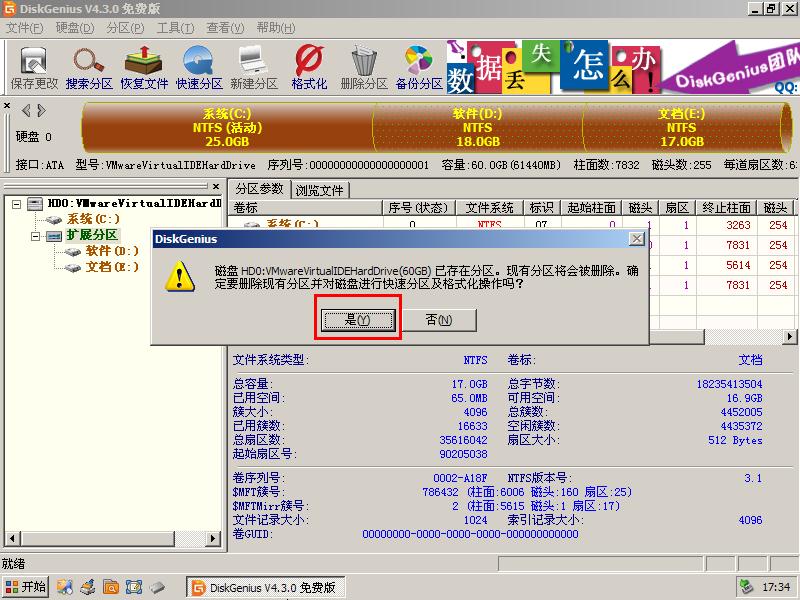The width and height of the screenshot is (800, 600).
Task: Open the 搜索分区 search partition tool
Action: click(89, 67)
